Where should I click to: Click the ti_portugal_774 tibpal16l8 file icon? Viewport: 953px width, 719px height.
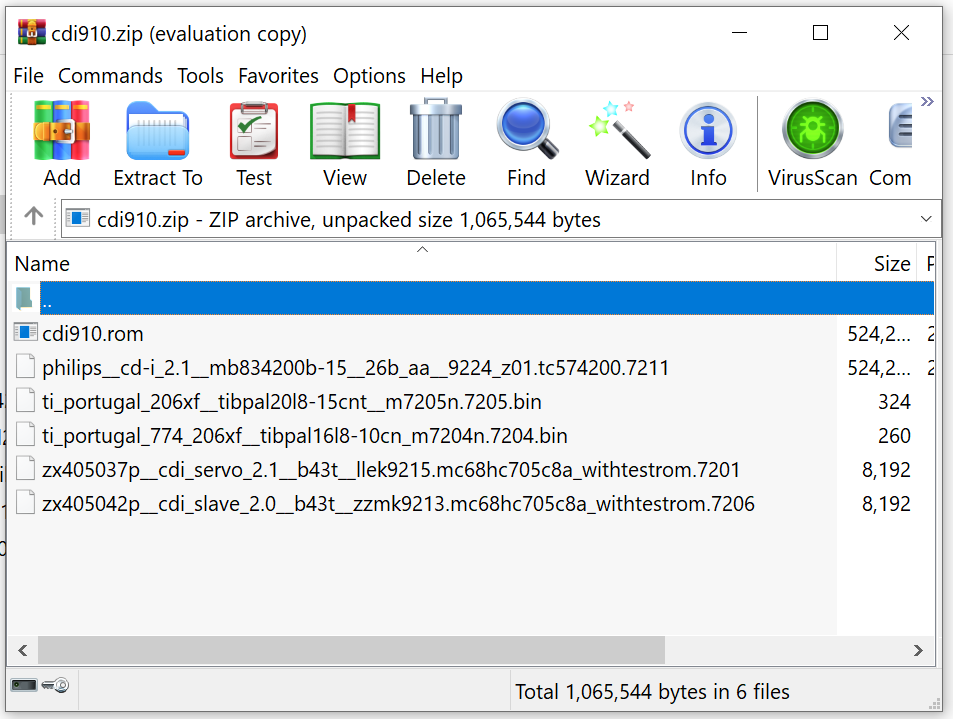point(26,435)
